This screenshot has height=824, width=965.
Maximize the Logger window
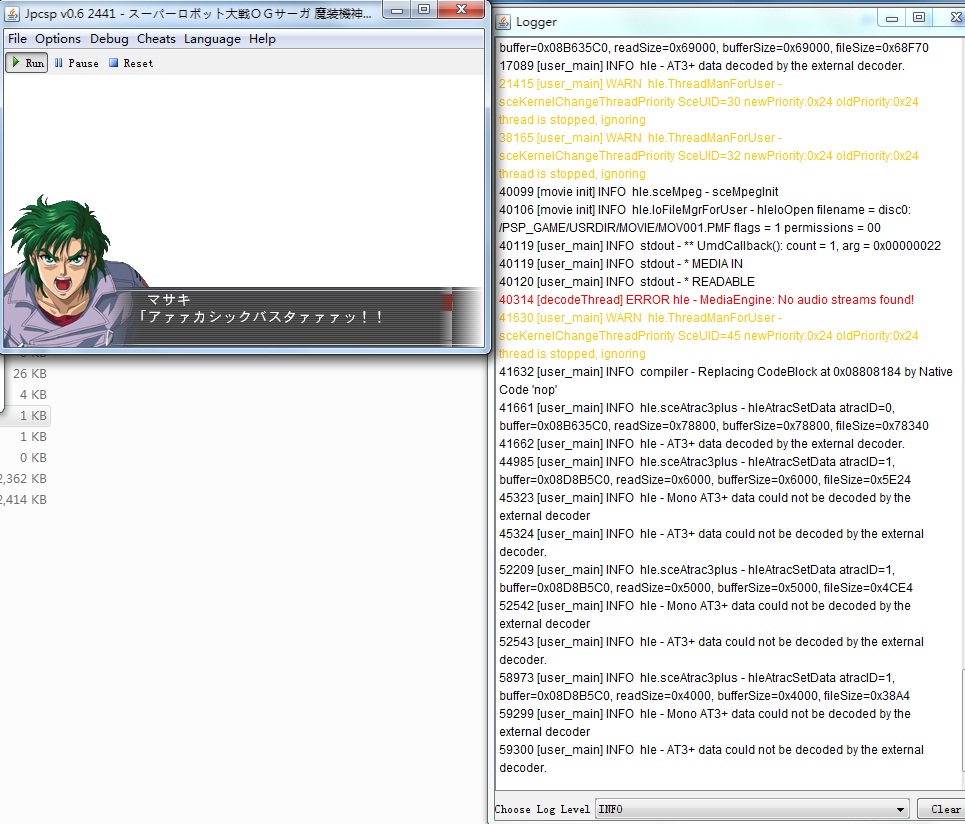(x=919, y=18)
